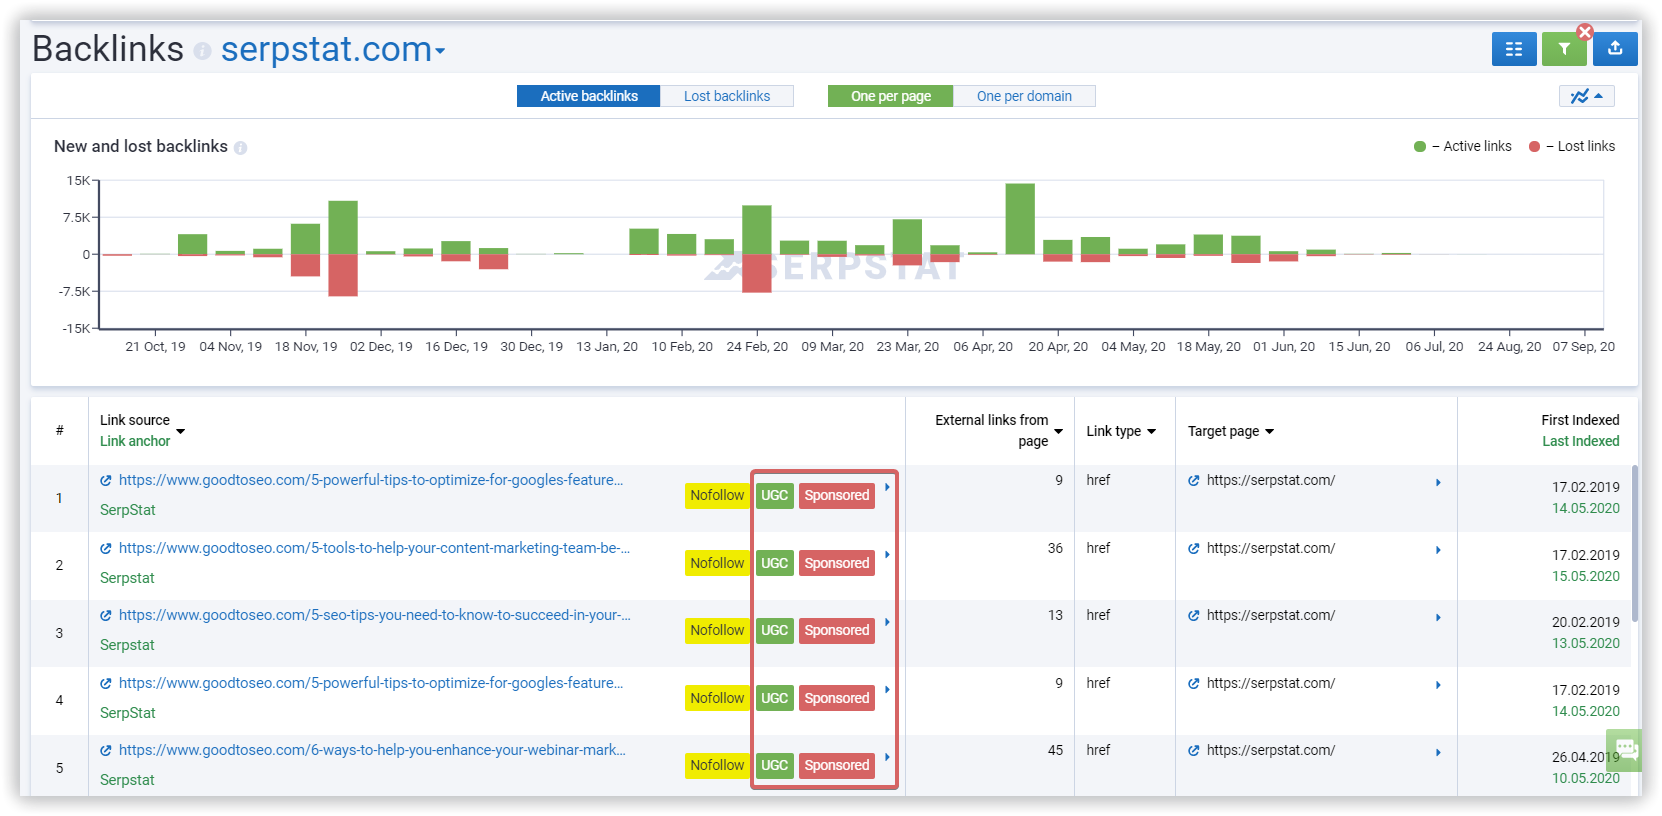Click row 2 target https://serpstat.com/ text
The width and height of the screenshot is (1662, 816).
point(1271,548)
